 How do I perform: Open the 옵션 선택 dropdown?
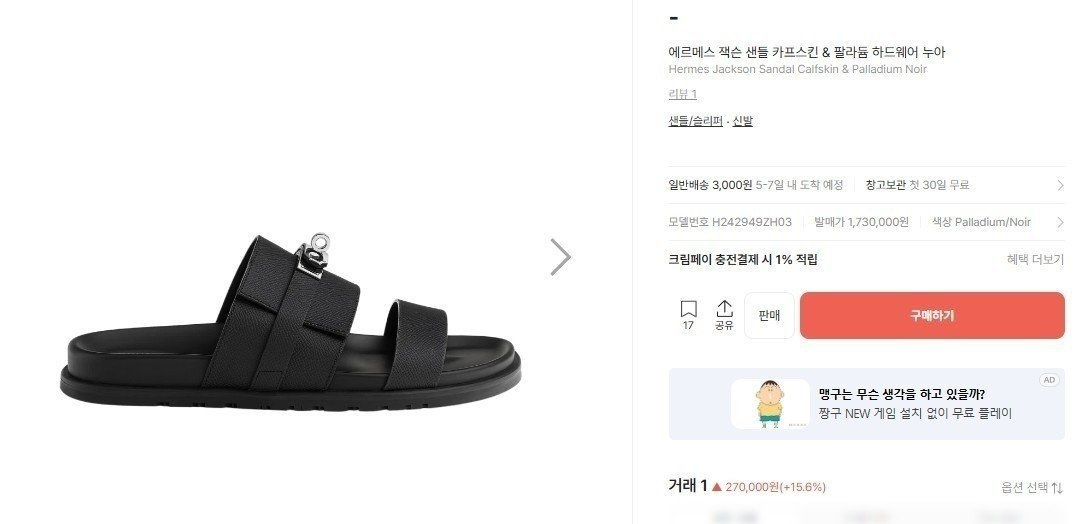click(1025, 488)
